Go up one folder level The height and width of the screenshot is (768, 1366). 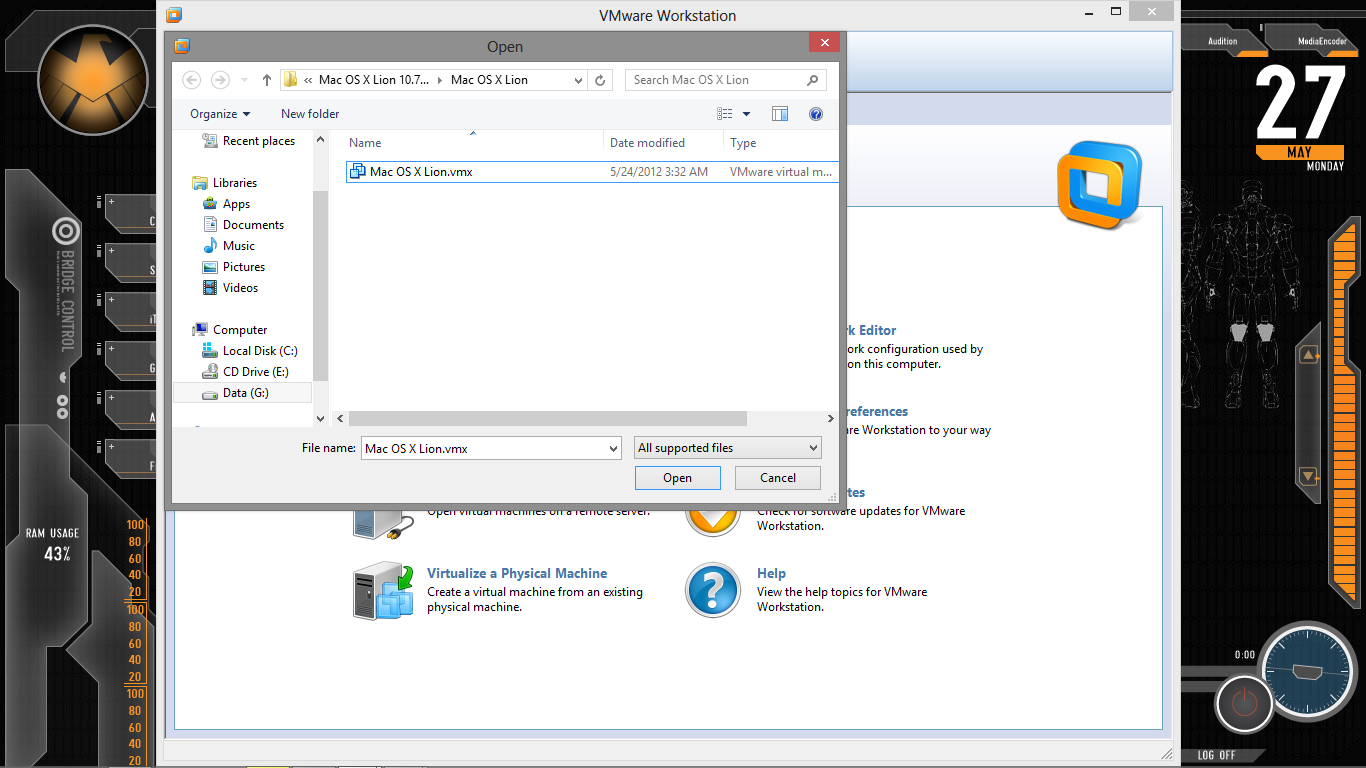[x=267, y=80]
